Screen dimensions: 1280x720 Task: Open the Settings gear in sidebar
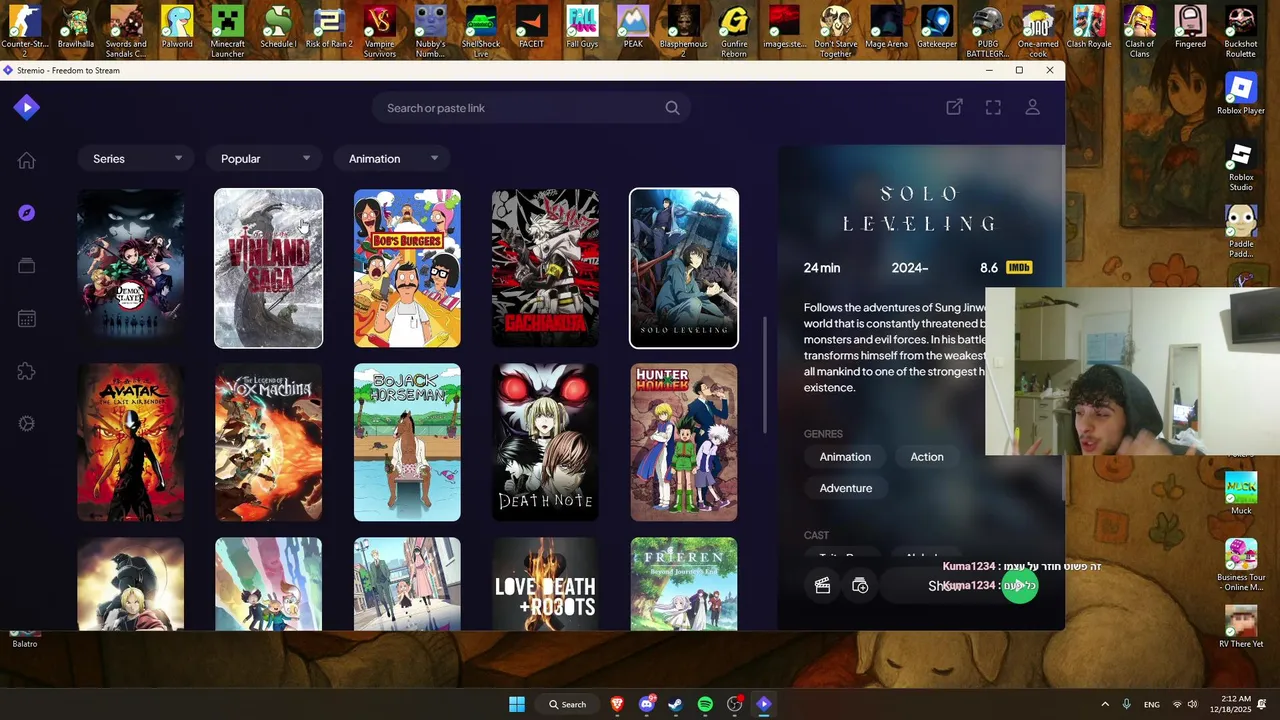[x=27, y=423]
